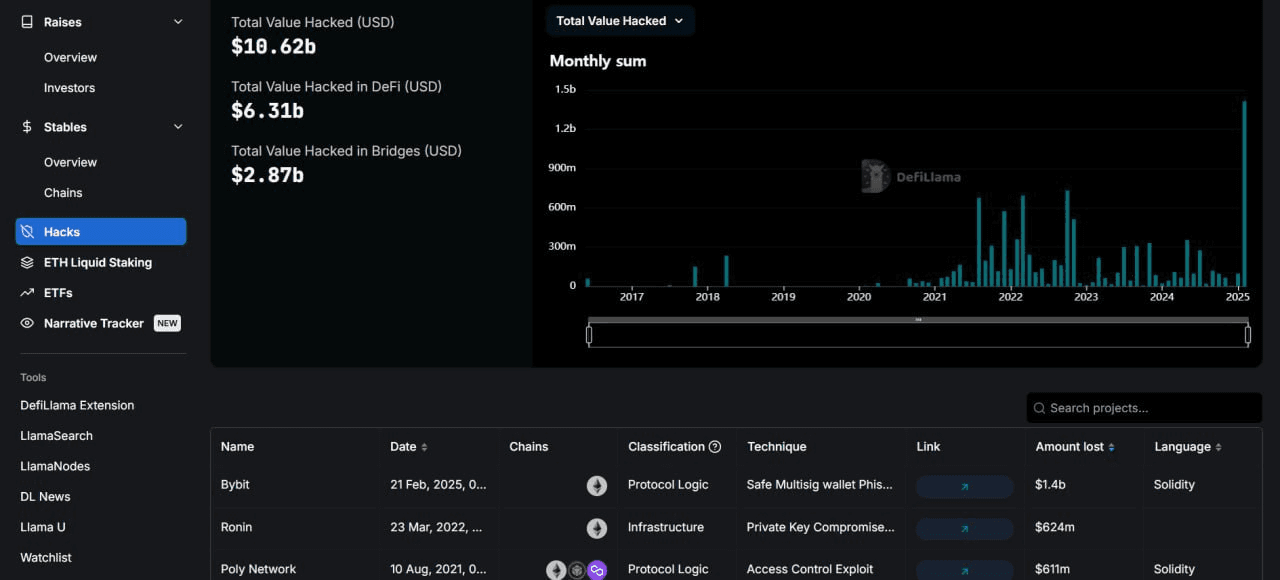Click the Raises section icon in sidebar

click(27, 22)
